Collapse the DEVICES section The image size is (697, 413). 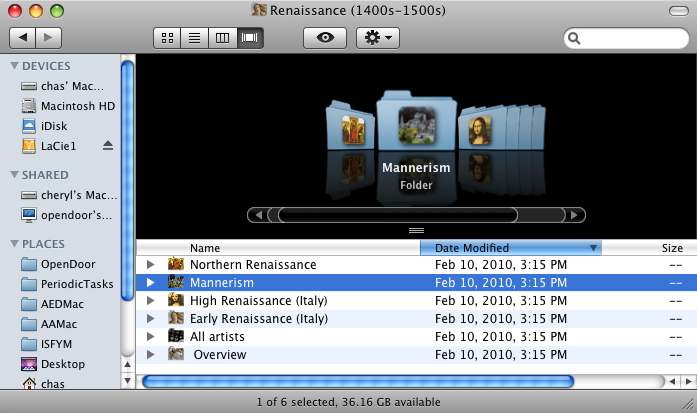pos(14,66)
